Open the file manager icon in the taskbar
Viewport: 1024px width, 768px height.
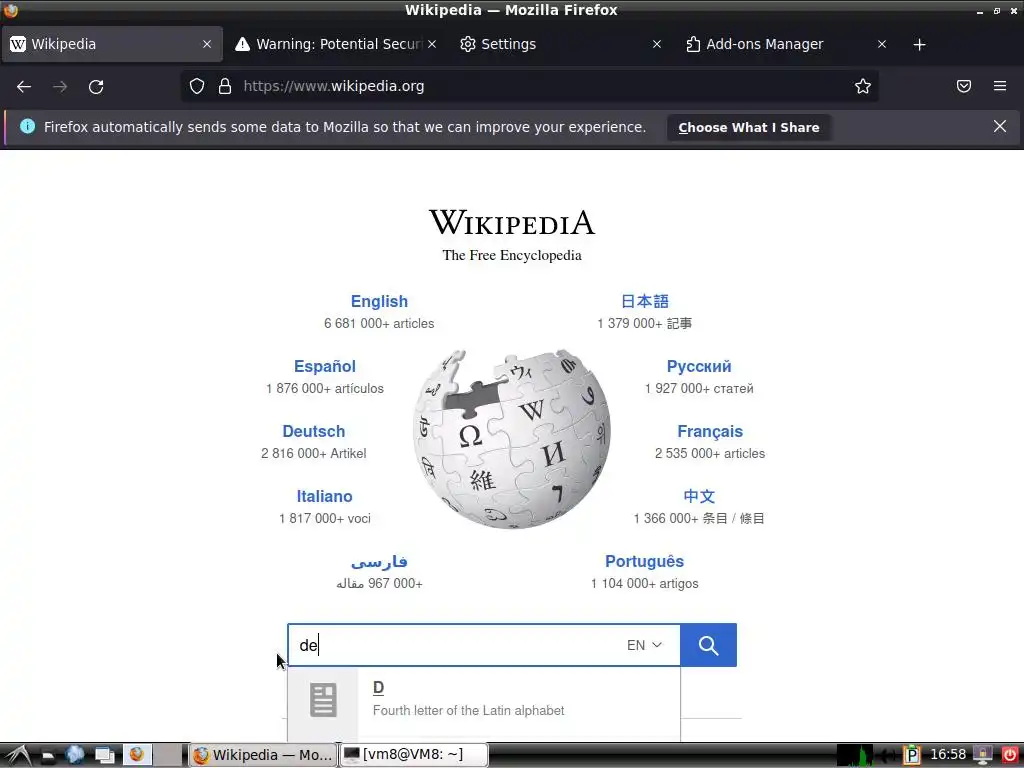(x=48, y=756)
